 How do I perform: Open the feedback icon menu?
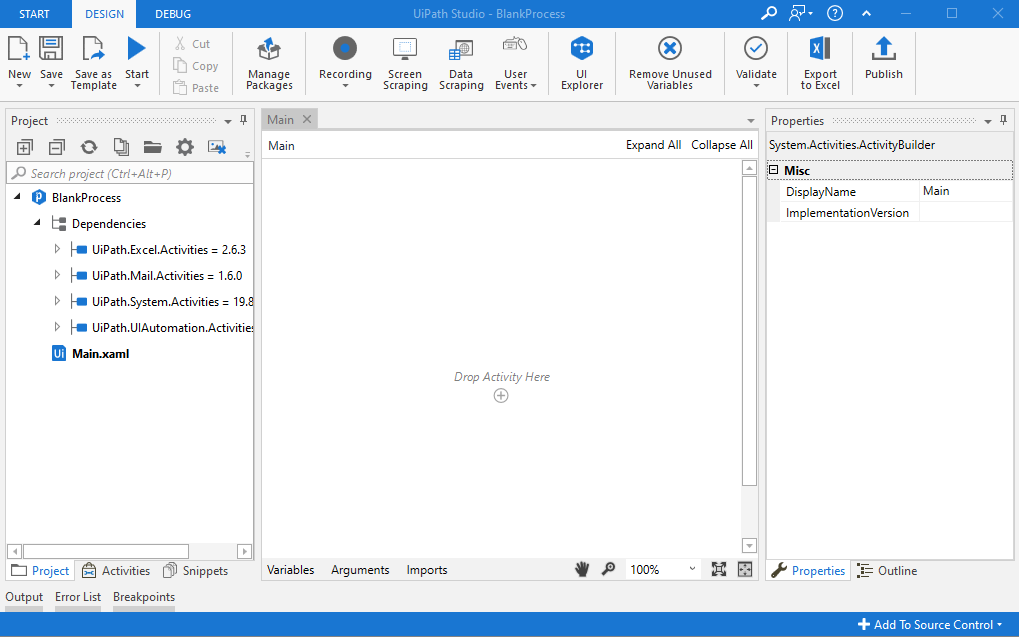801,13
